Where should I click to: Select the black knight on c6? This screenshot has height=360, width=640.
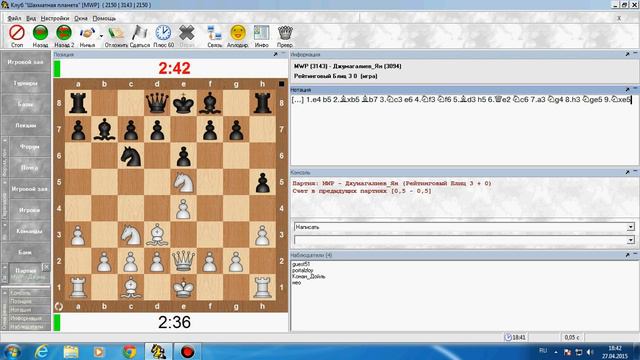tap(131, 156)
